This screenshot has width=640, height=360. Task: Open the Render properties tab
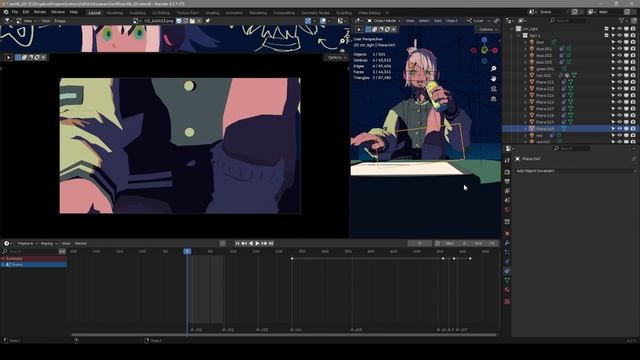coord(507,171)
